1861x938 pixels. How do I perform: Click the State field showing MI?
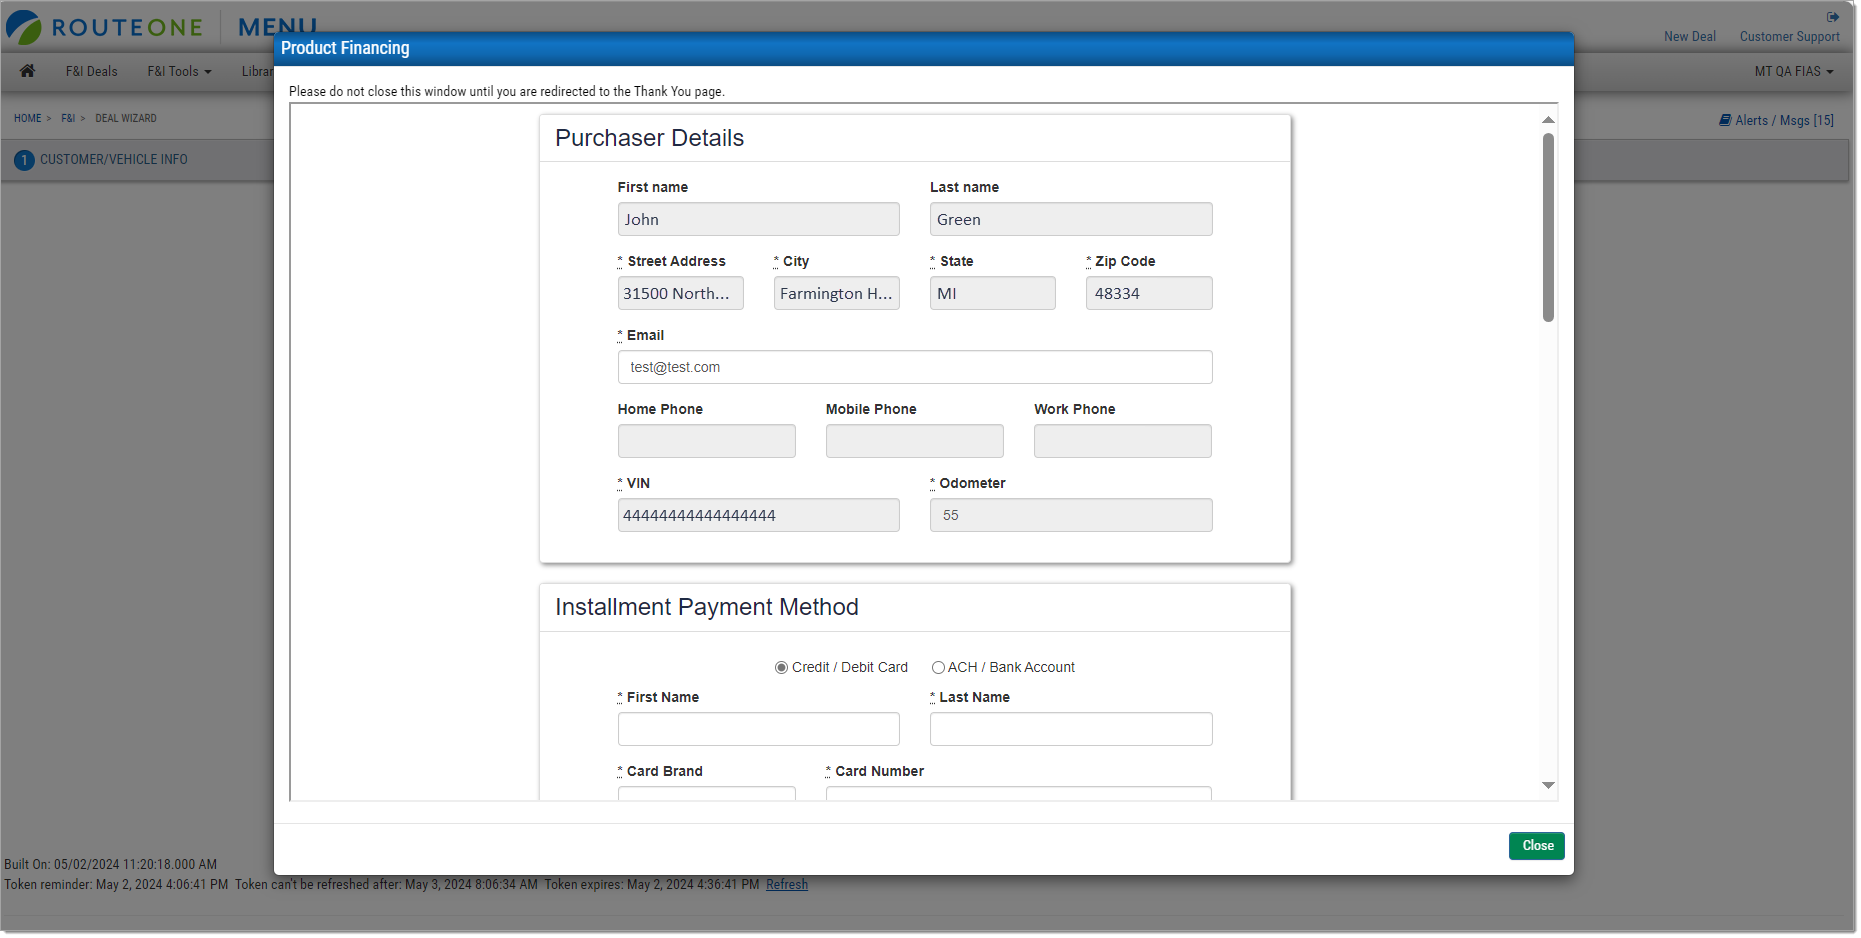992,294
